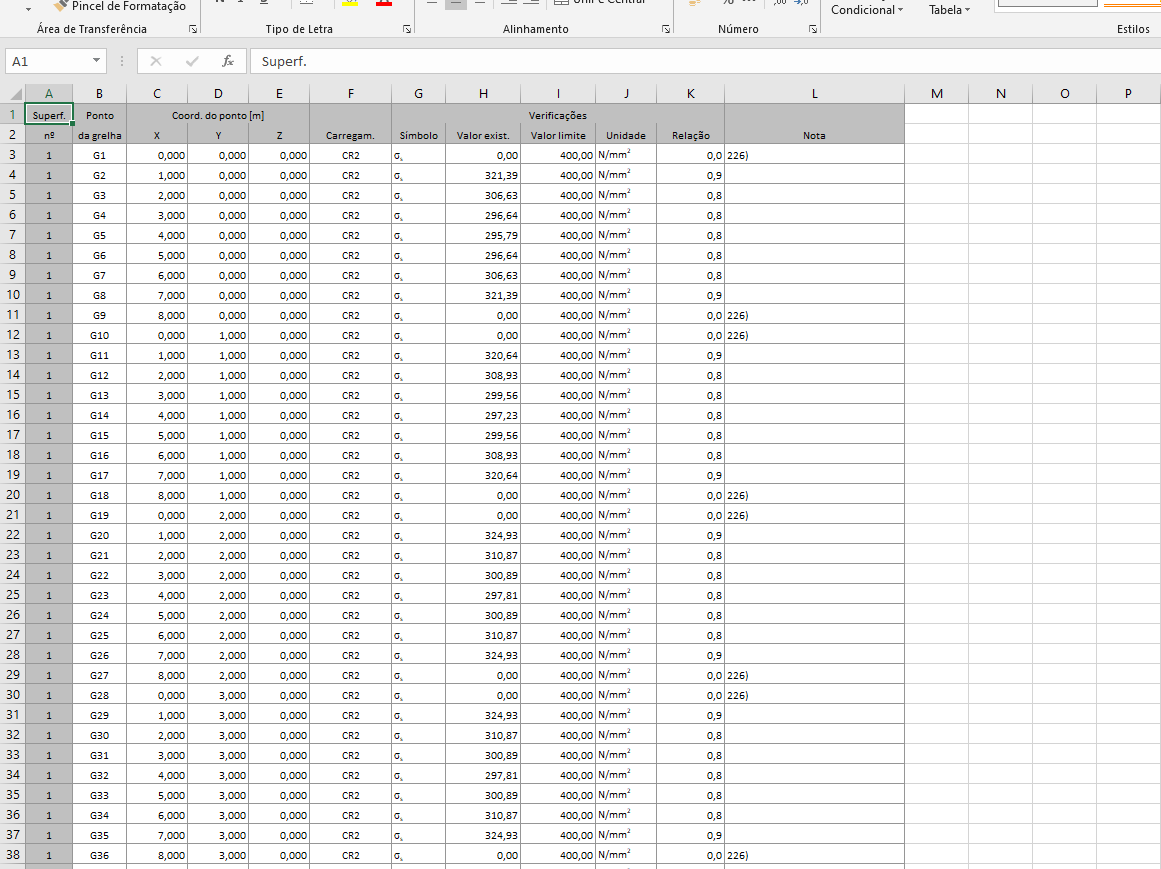Apply yellow highlight color to cell
Viewport: 1161px width, 869px height.
click(348, 2)
